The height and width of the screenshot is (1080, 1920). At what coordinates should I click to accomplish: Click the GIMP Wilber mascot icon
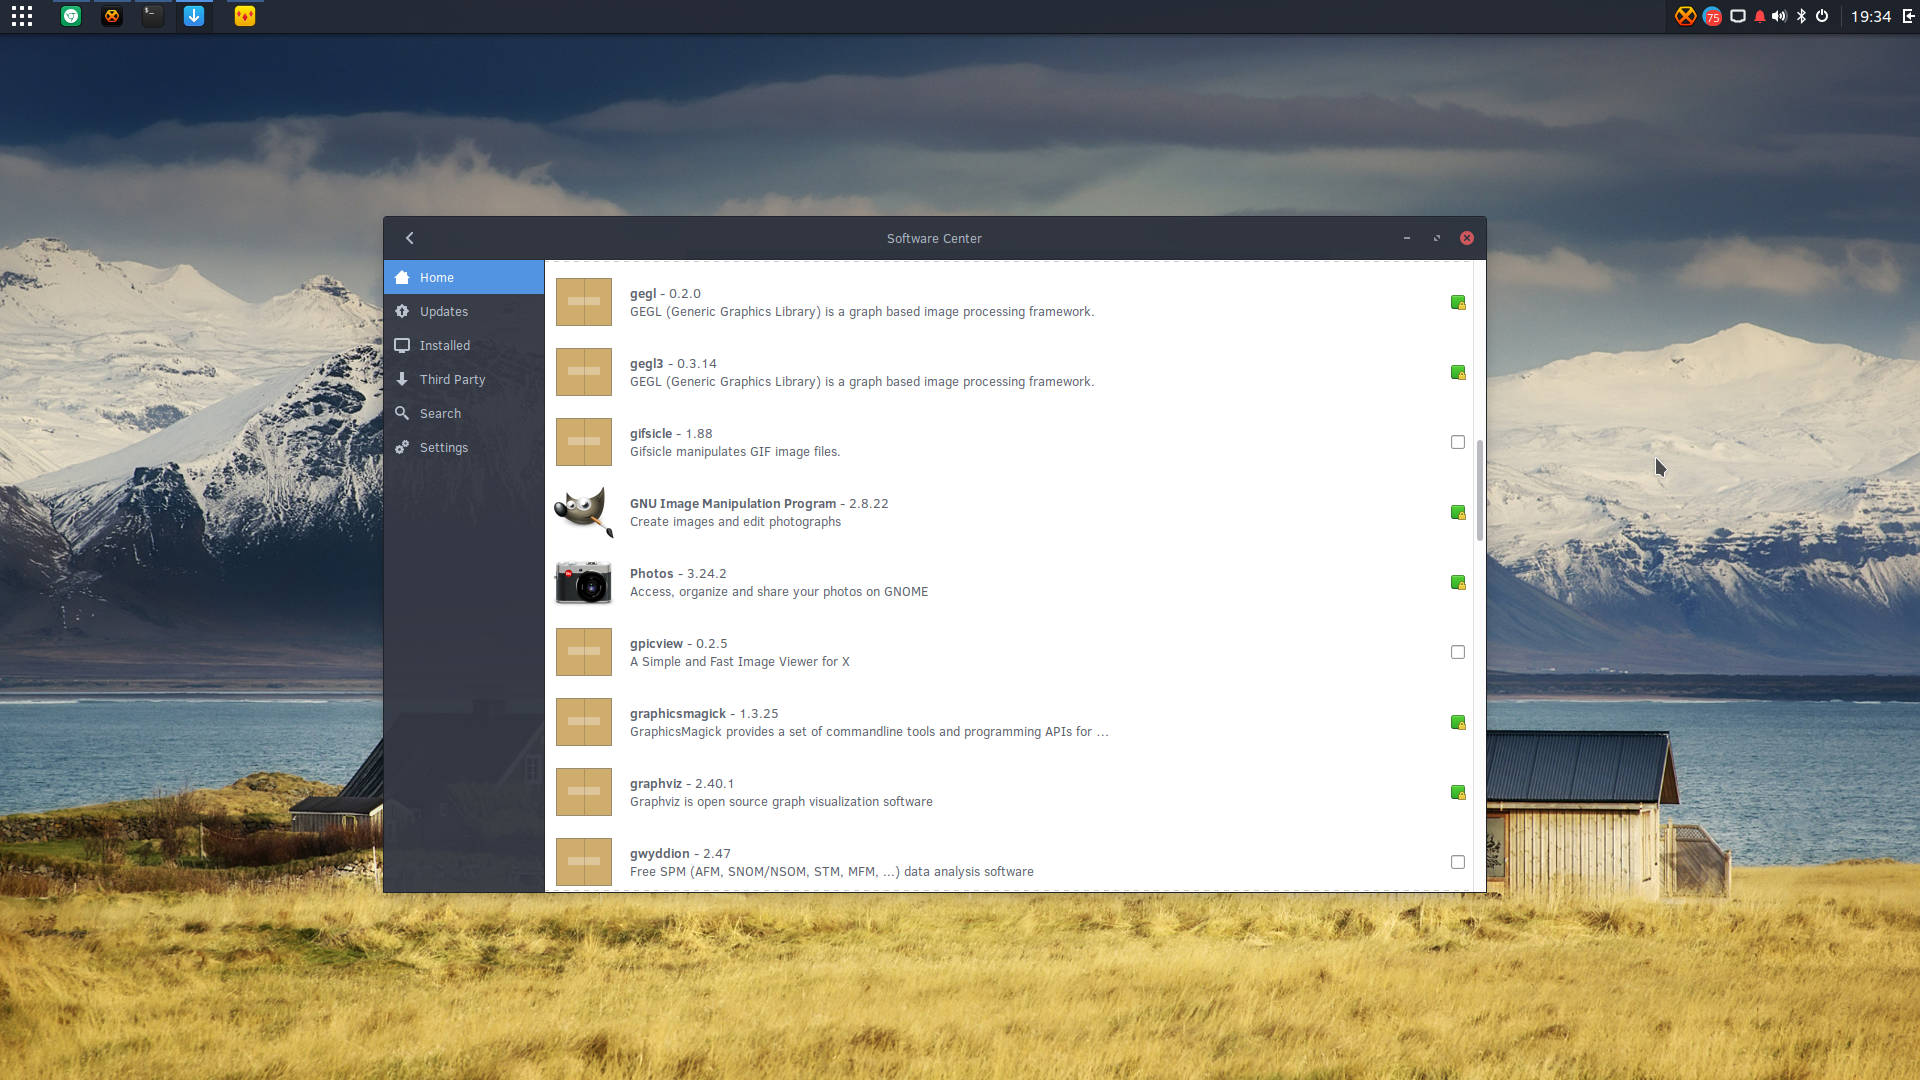click(x=584, y=512)
